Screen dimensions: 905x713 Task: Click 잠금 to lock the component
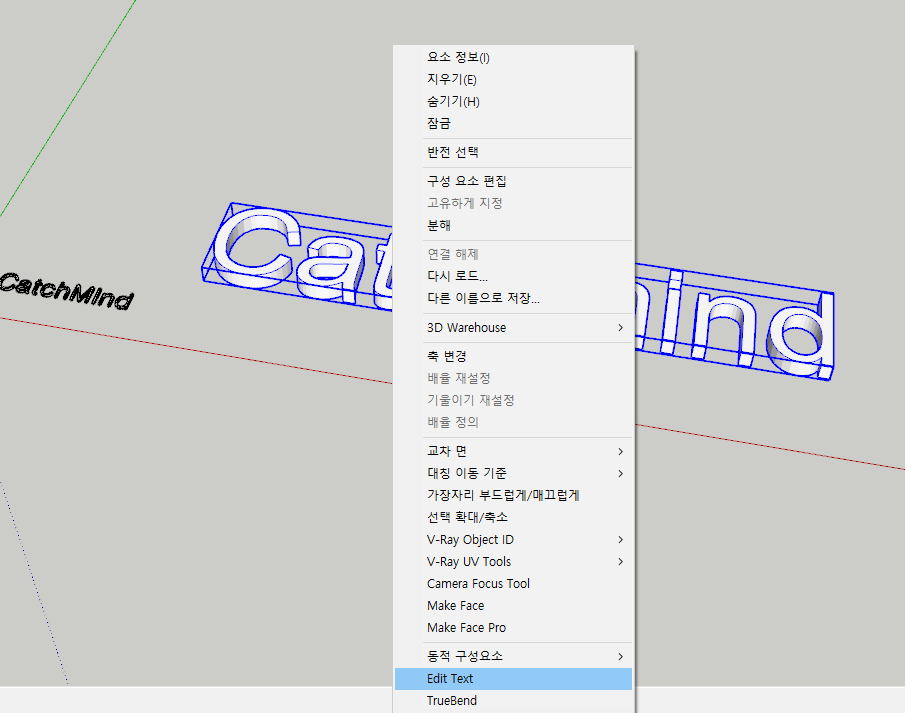pyautogui.click(x=513, y=123)
